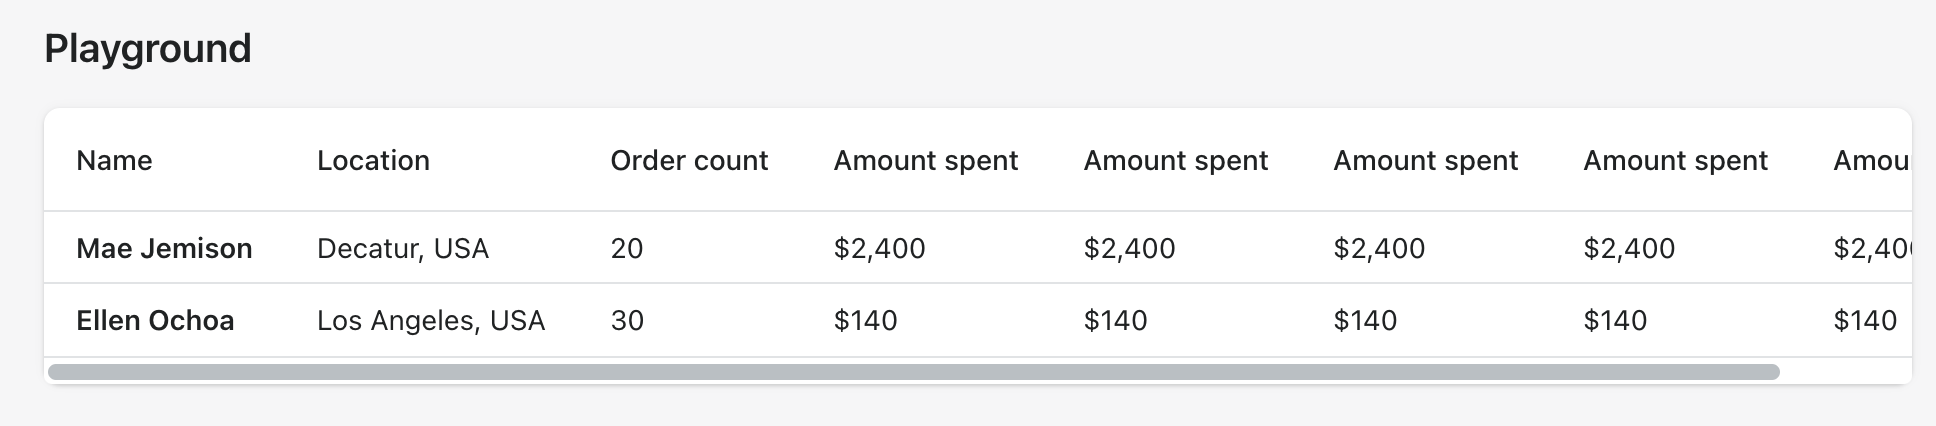The image size is (1936, 426).
Task: Select the second Amount spent column header
Action: point(1176,161)
